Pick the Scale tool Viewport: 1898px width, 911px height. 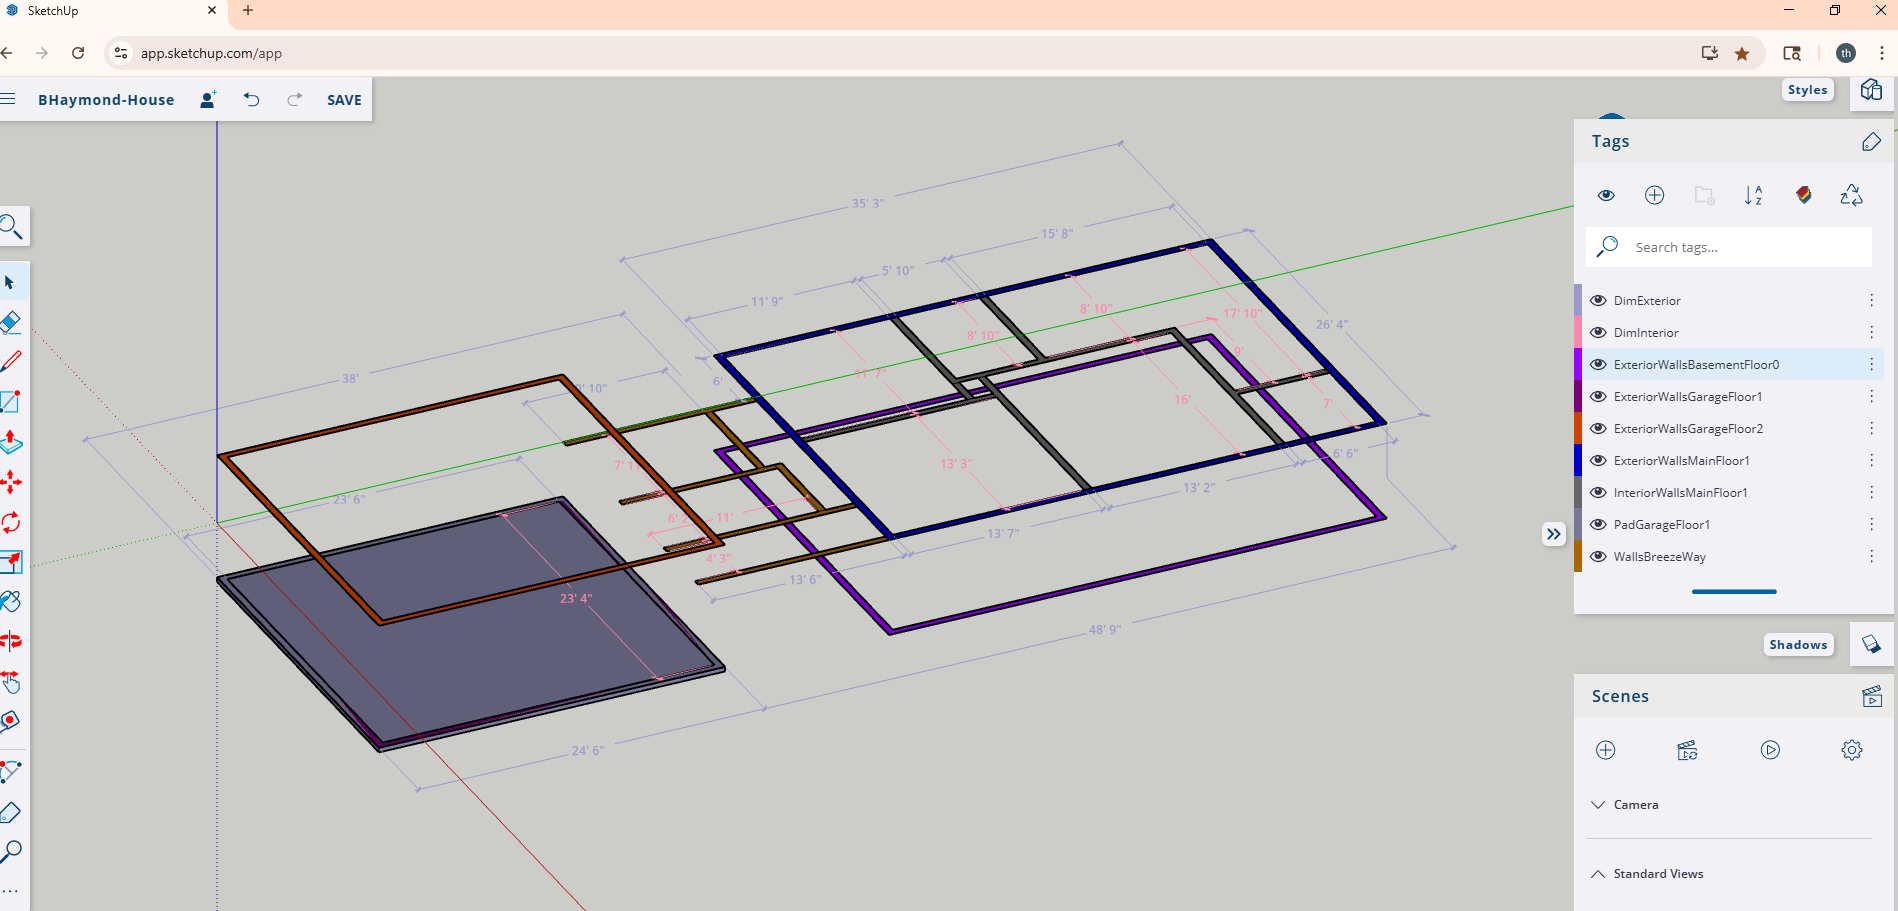tap(11, 562)
